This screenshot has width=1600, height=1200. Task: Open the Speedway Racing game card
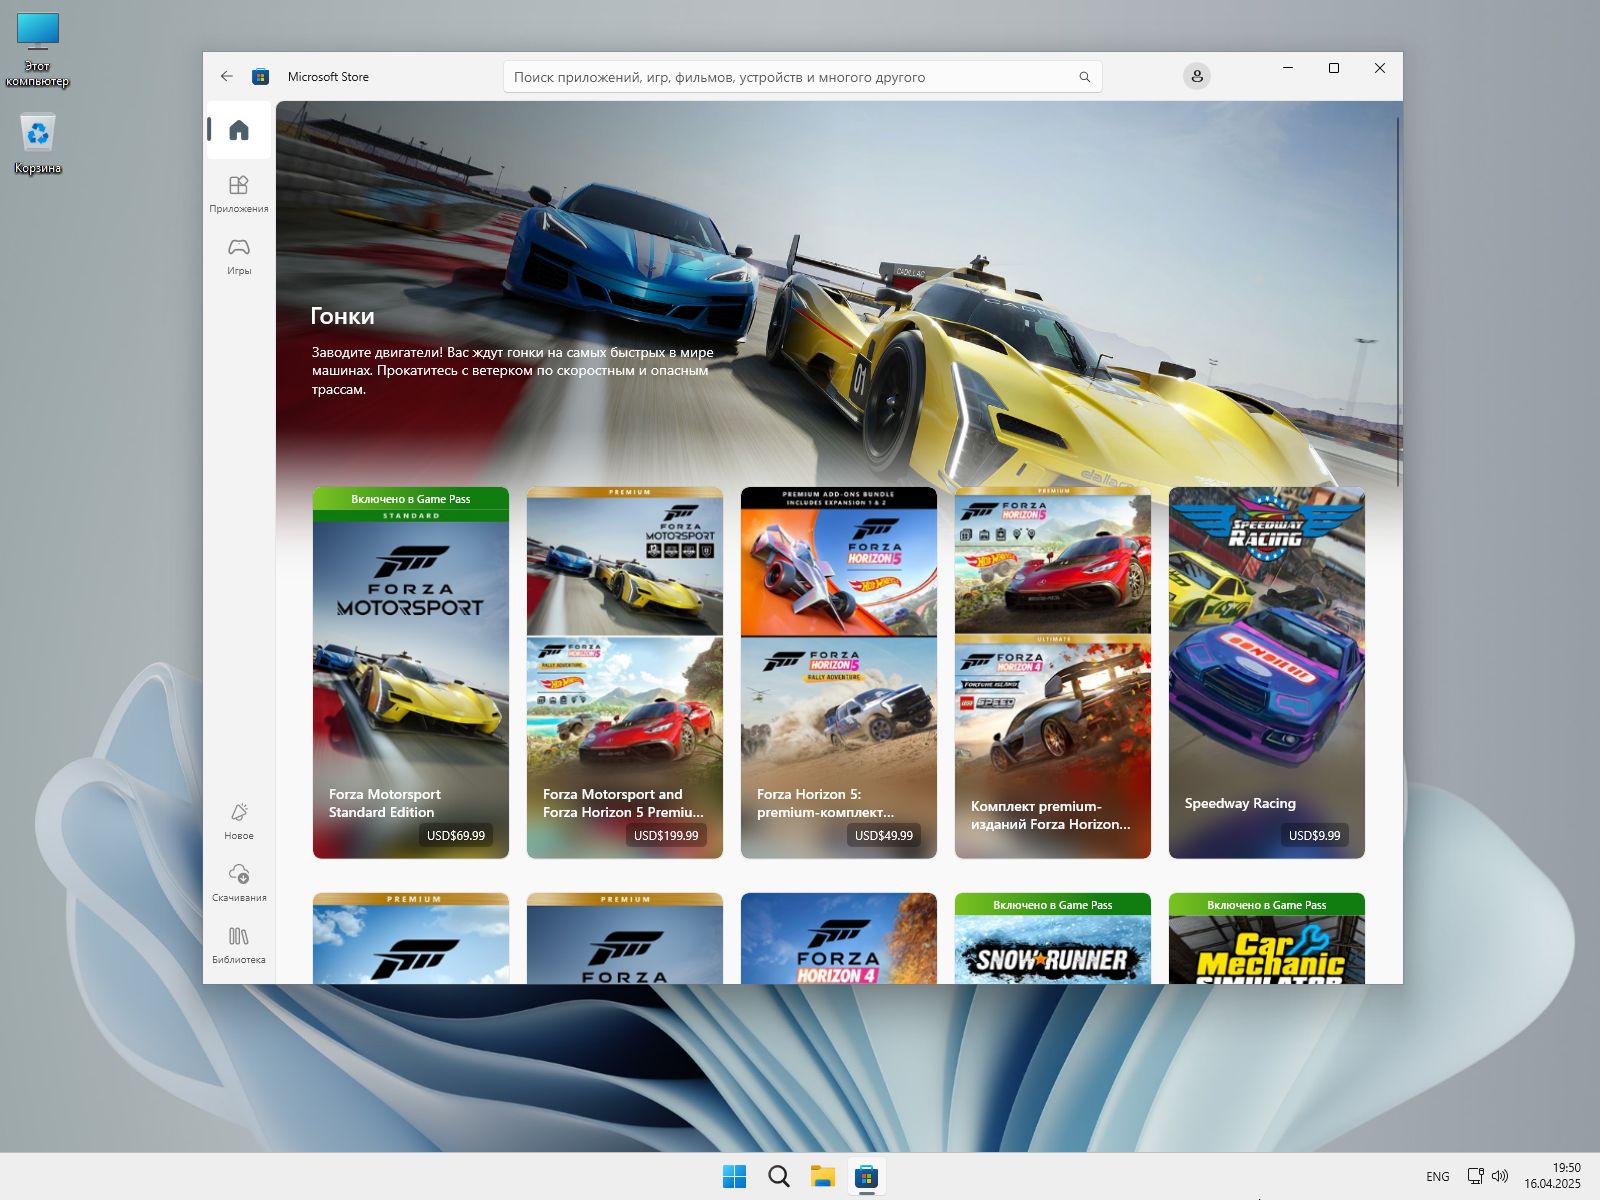[1267, 672]
